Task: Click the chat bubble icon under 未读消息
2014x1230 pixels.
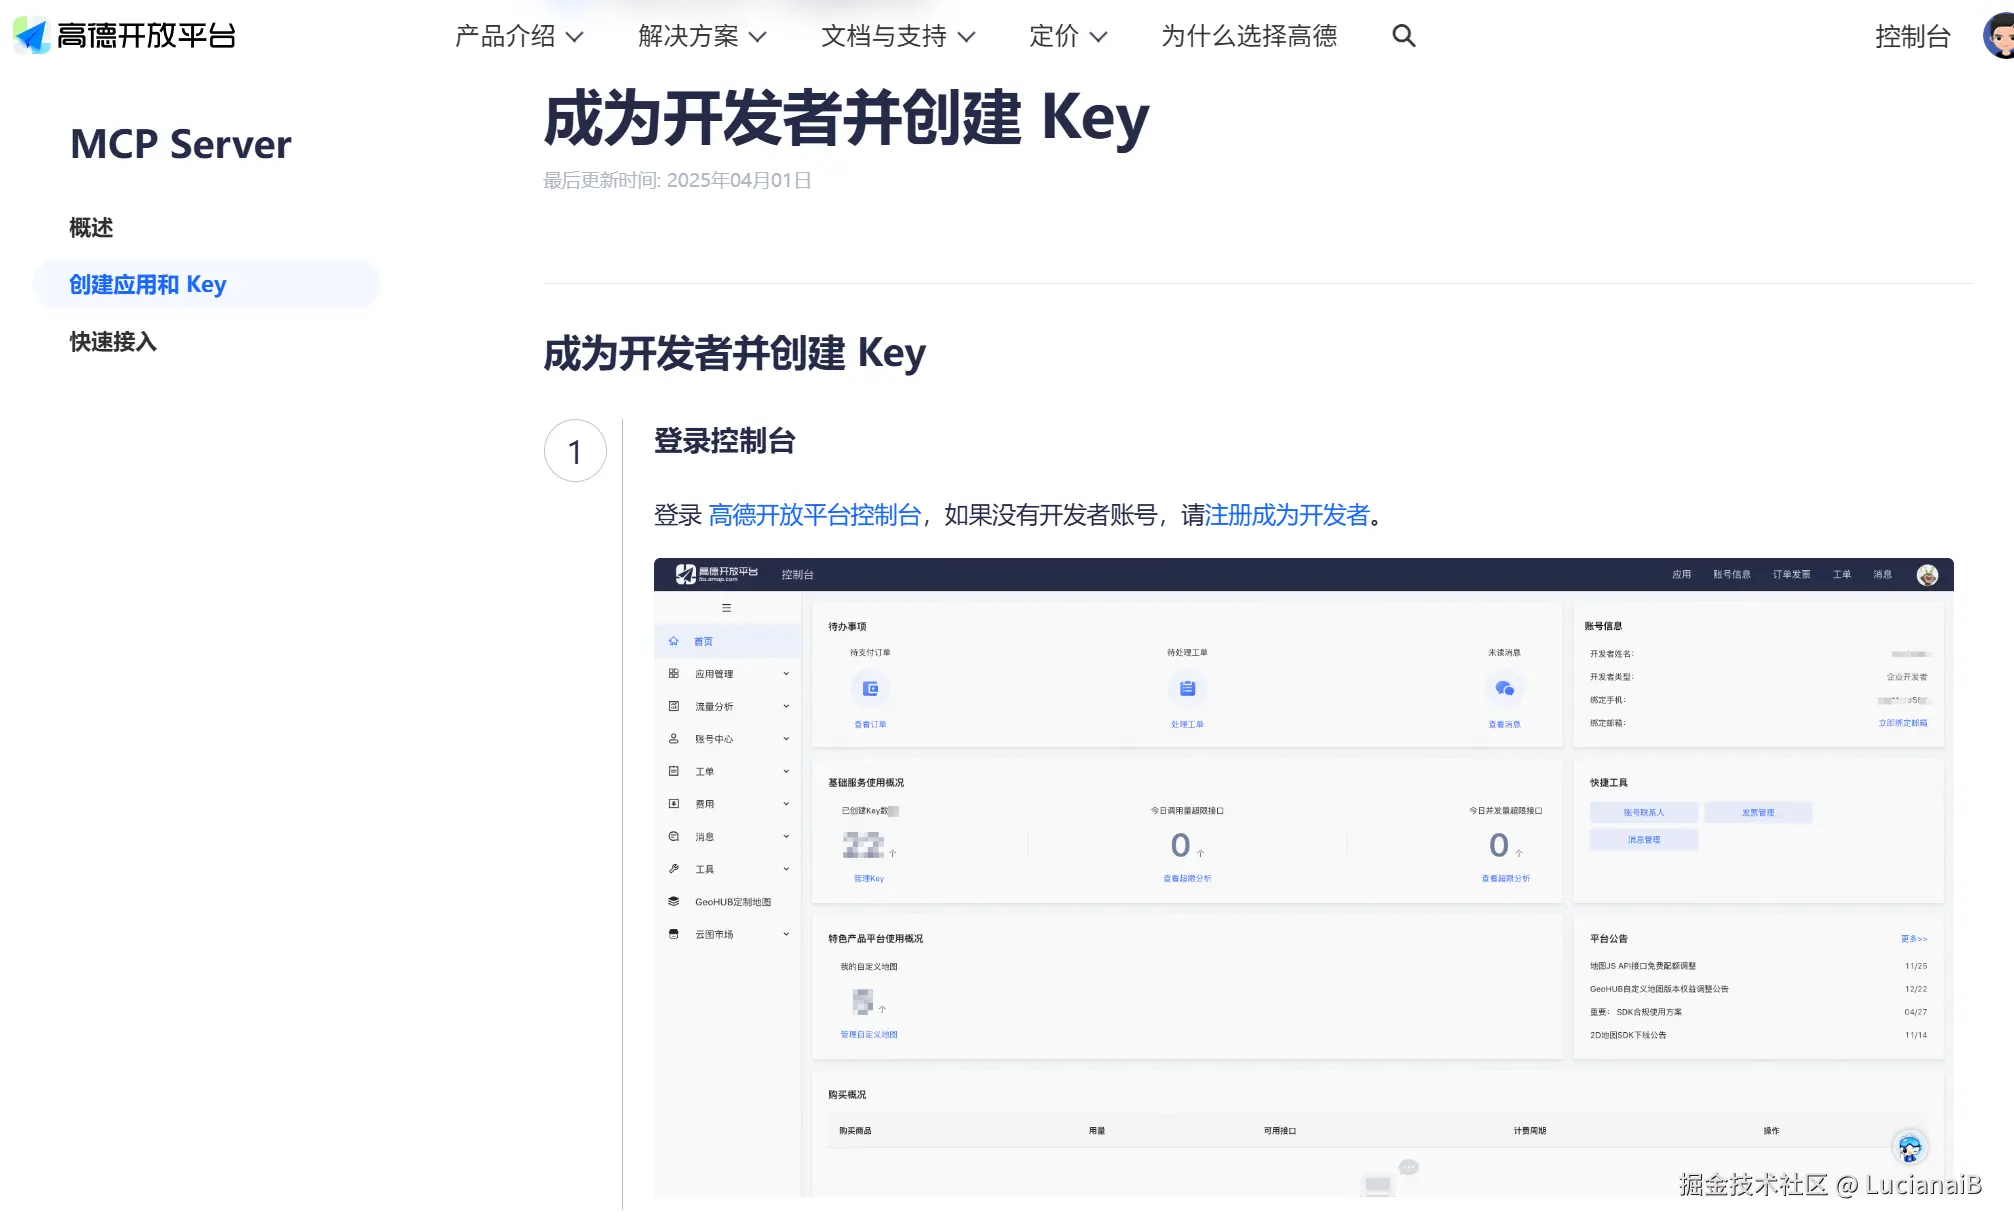Action: click(x=1504, y=689)
